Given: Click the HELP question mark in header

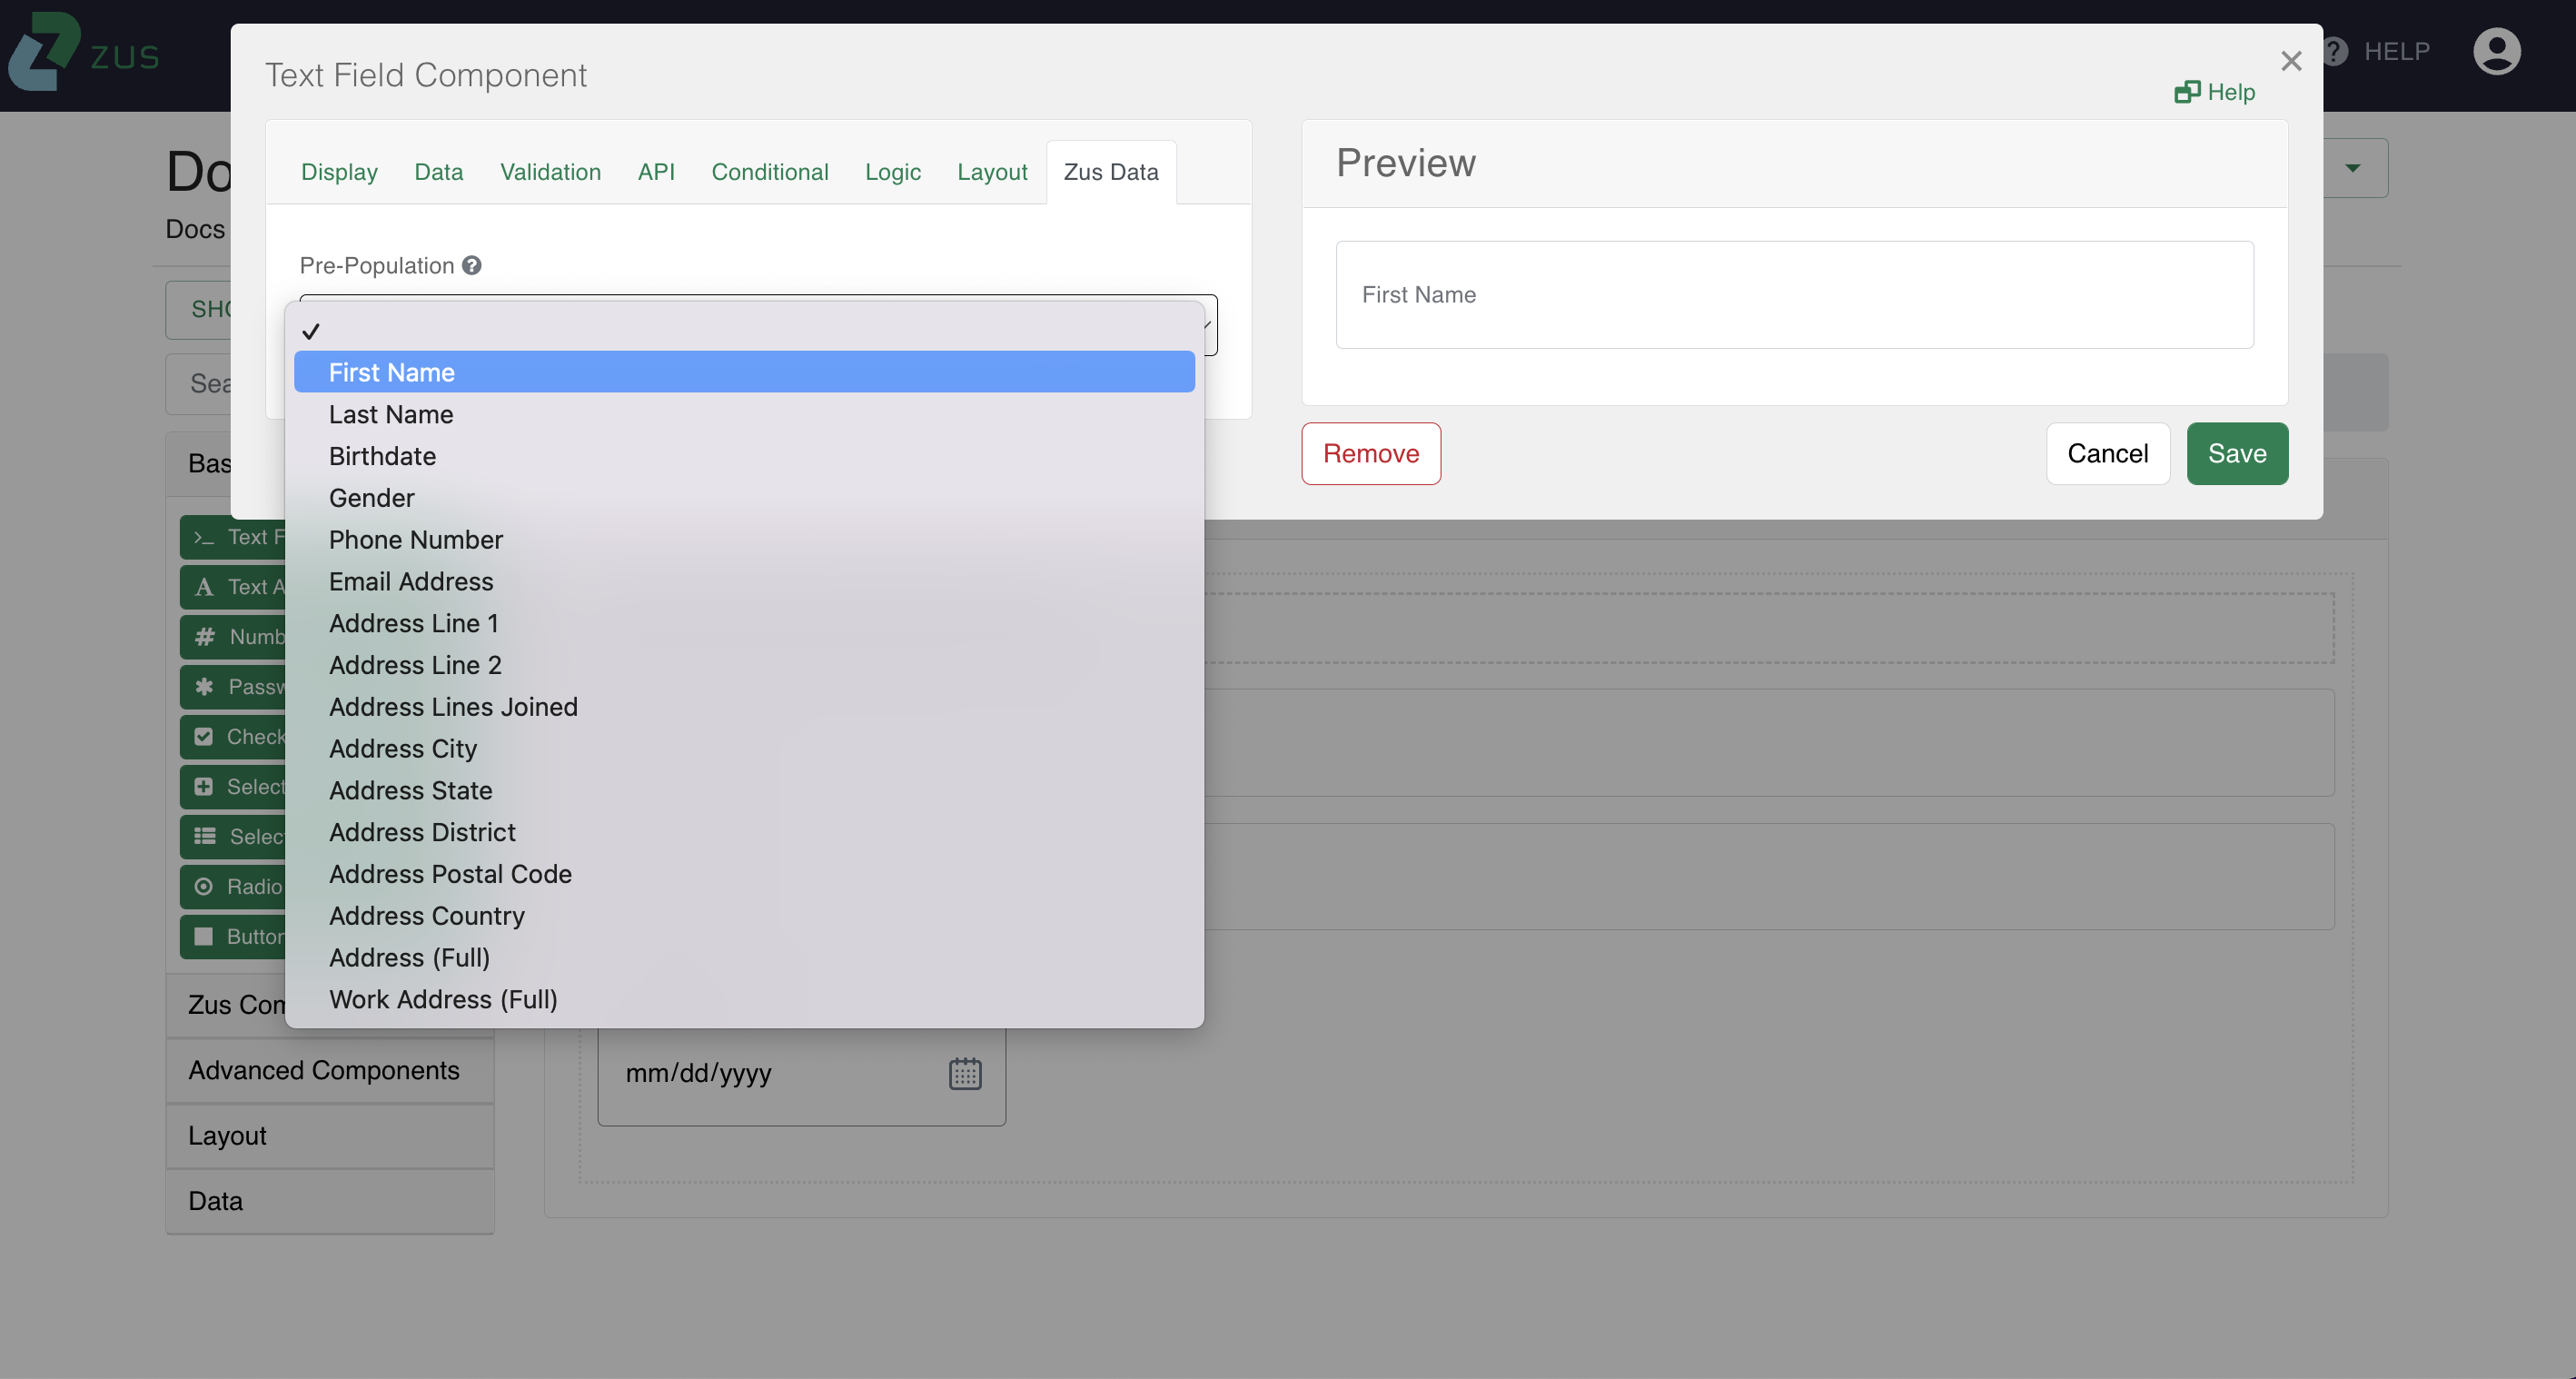Looking at the screenshot, I should point(2336,51).
